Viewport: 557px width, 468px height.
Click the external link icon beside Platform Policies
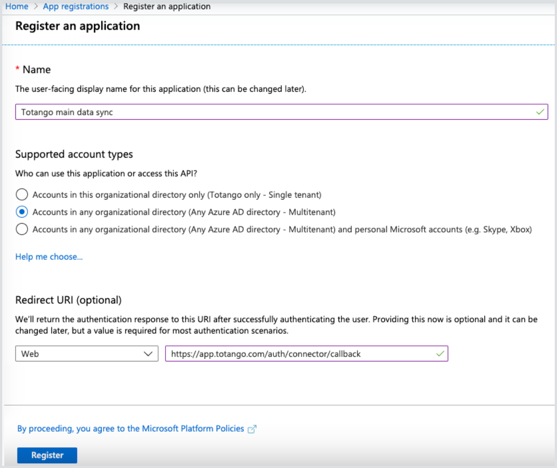coord(252,429)
